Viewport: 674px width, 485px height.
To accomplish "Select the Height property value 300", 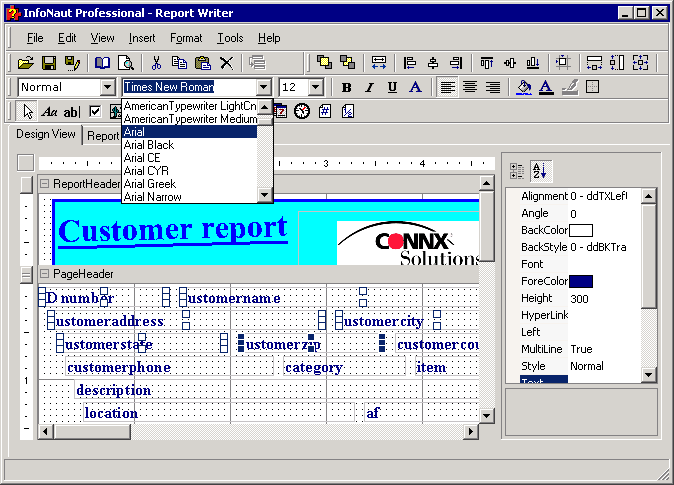I will click(x=579, y=299).
